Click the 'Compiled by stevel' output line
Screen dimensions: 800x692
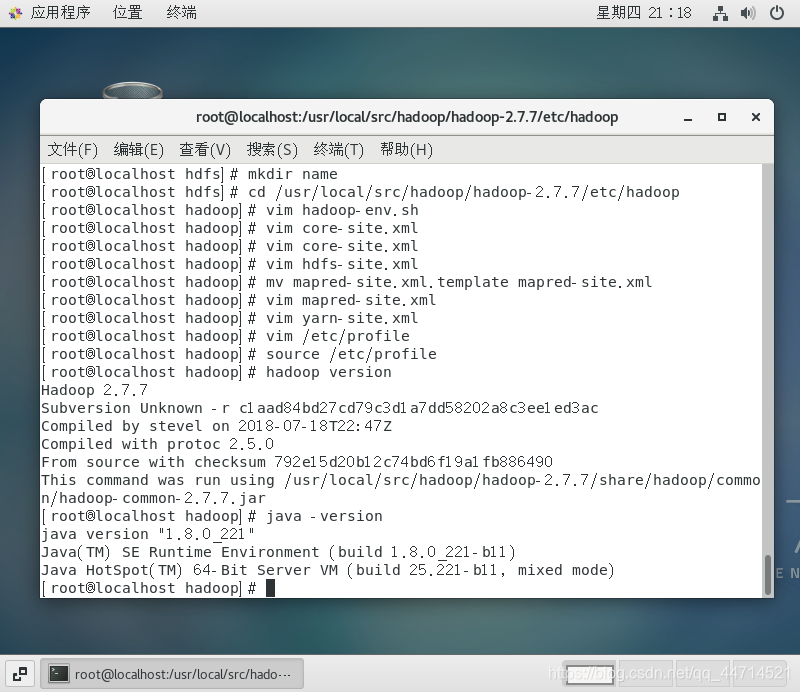216,426
